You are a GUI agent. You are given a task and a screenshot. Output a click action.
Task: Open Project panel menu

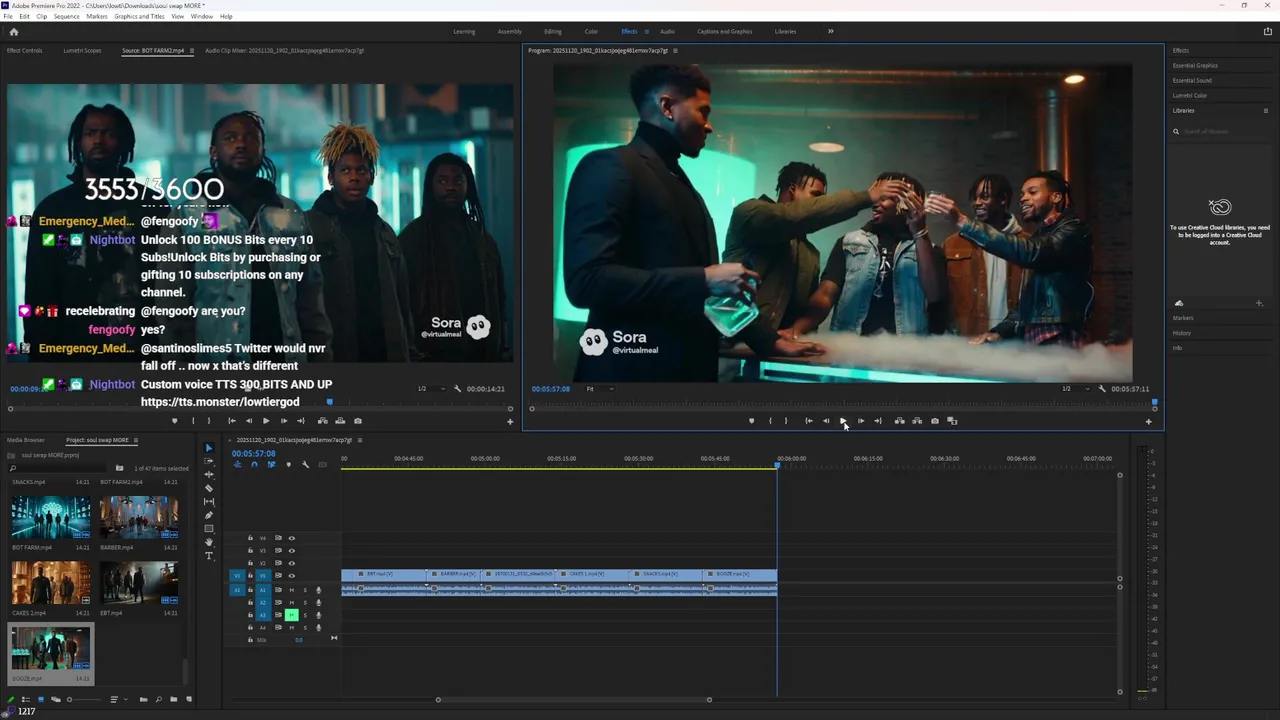point(136,440)
